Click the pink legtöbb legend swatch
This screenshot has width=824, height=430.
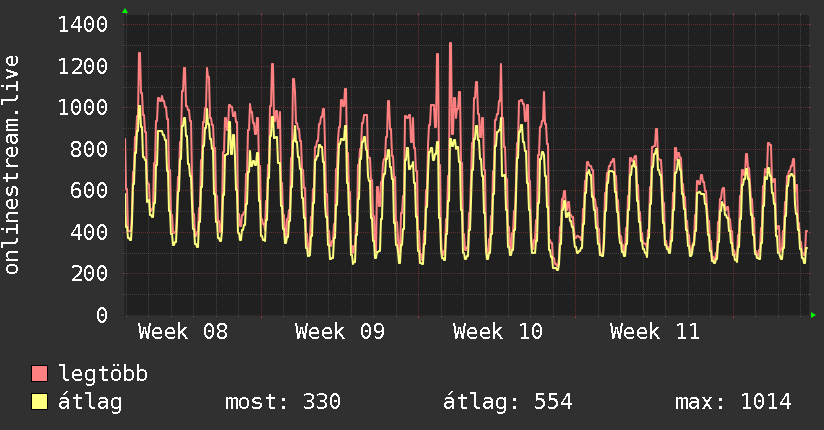39,373
